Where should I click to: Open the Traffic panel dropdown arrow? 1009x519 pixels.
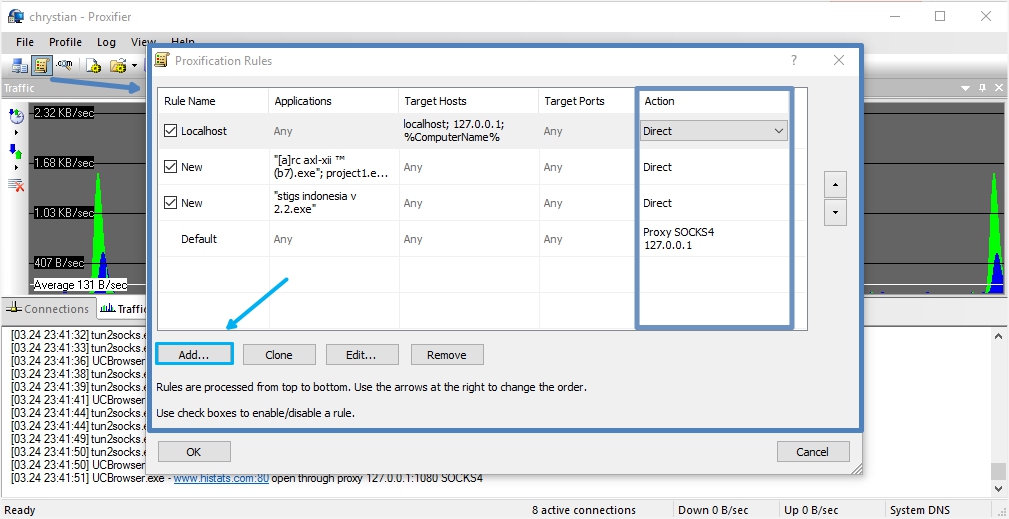click(x=965, y=87)
